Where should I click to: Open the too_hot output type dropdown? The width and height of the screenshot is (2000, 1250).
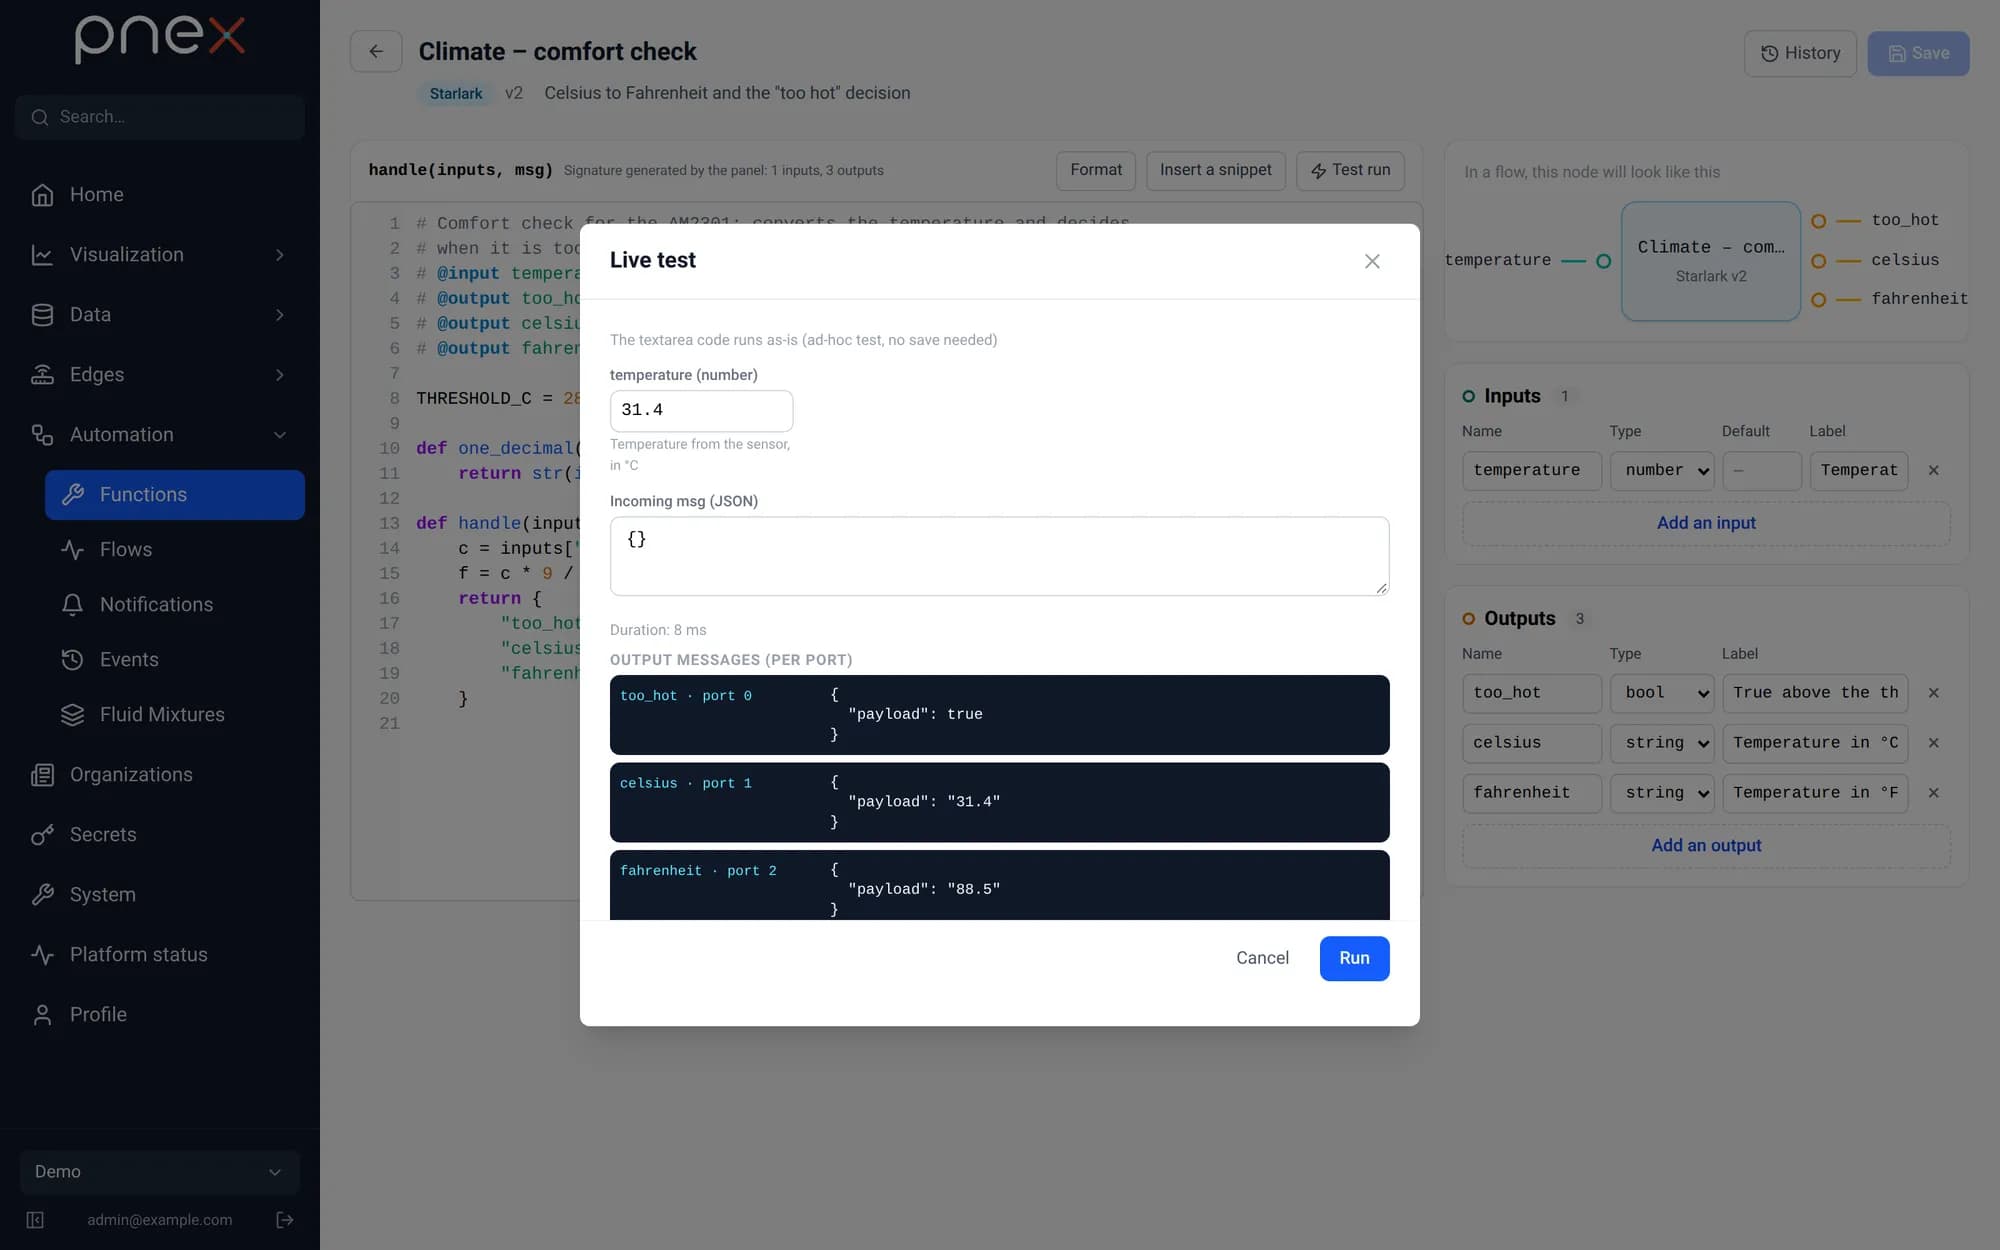point(1662,693)
